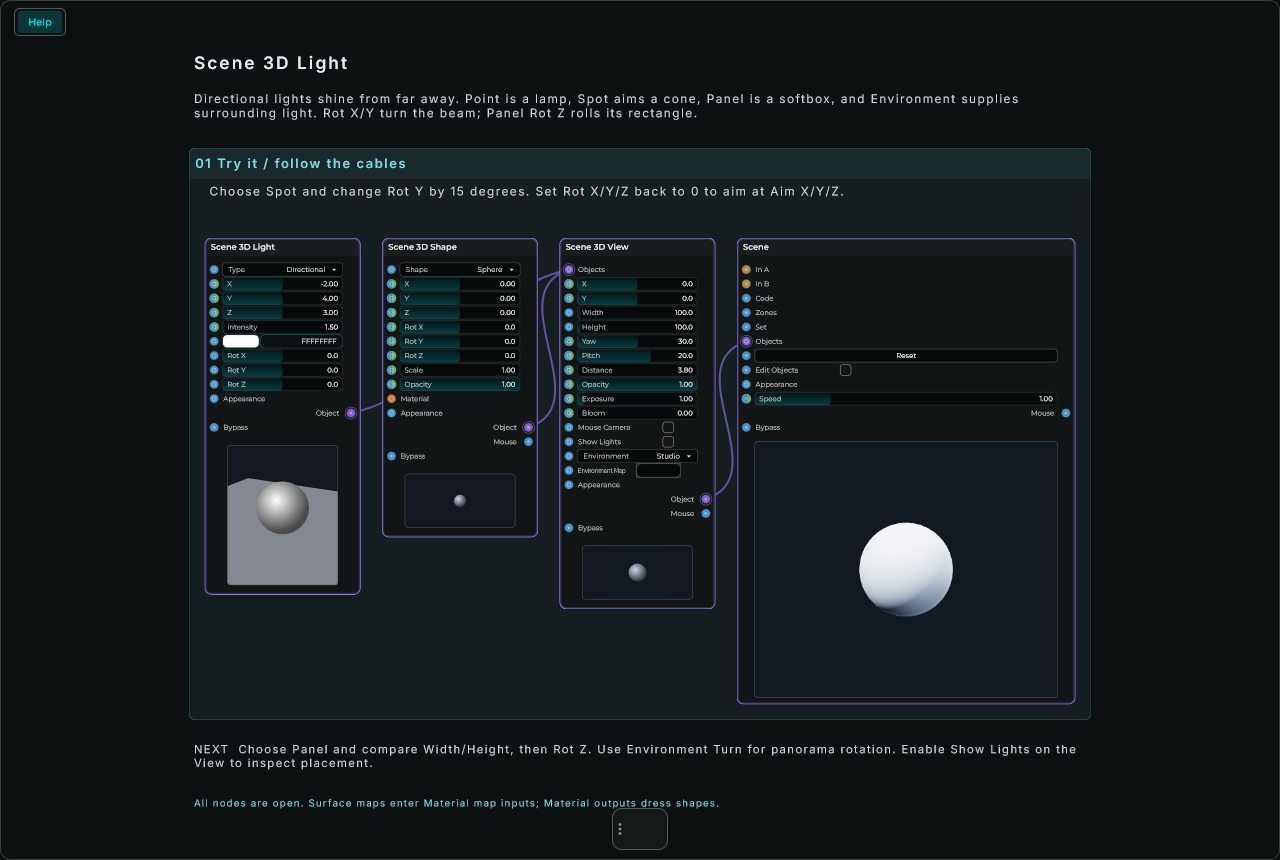The image size is (1280, 860).
Task: Click the Object output port on Scene 3D View
Action: (706, 499)
